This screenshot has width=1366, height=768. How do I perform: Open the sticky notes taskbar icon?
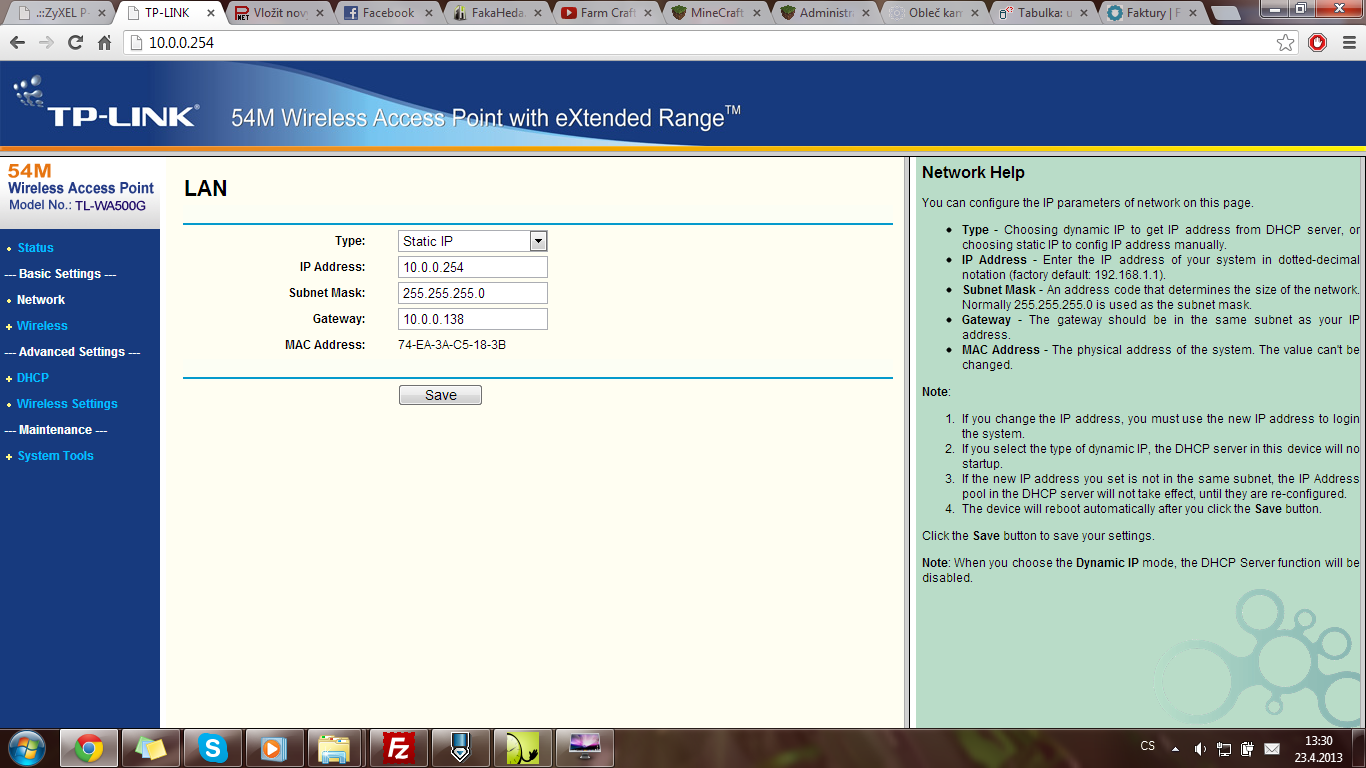(151, 748)
